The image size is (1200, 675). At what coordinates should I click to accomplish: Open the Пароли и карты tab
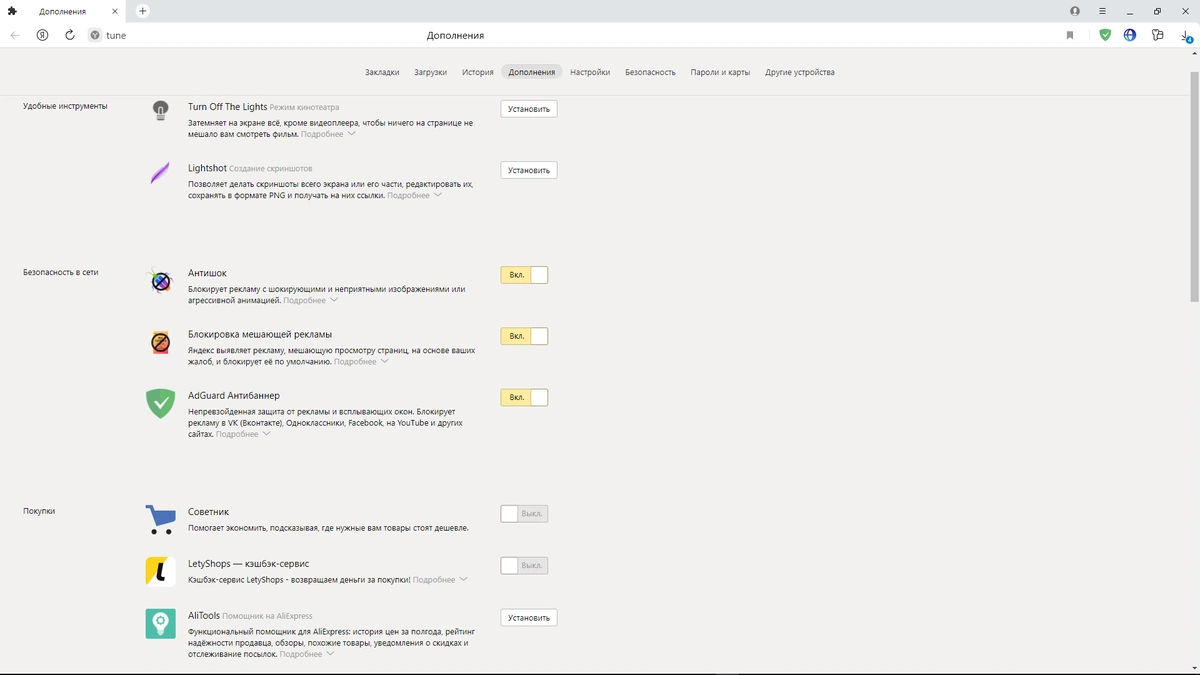click(x=720, y=72)
